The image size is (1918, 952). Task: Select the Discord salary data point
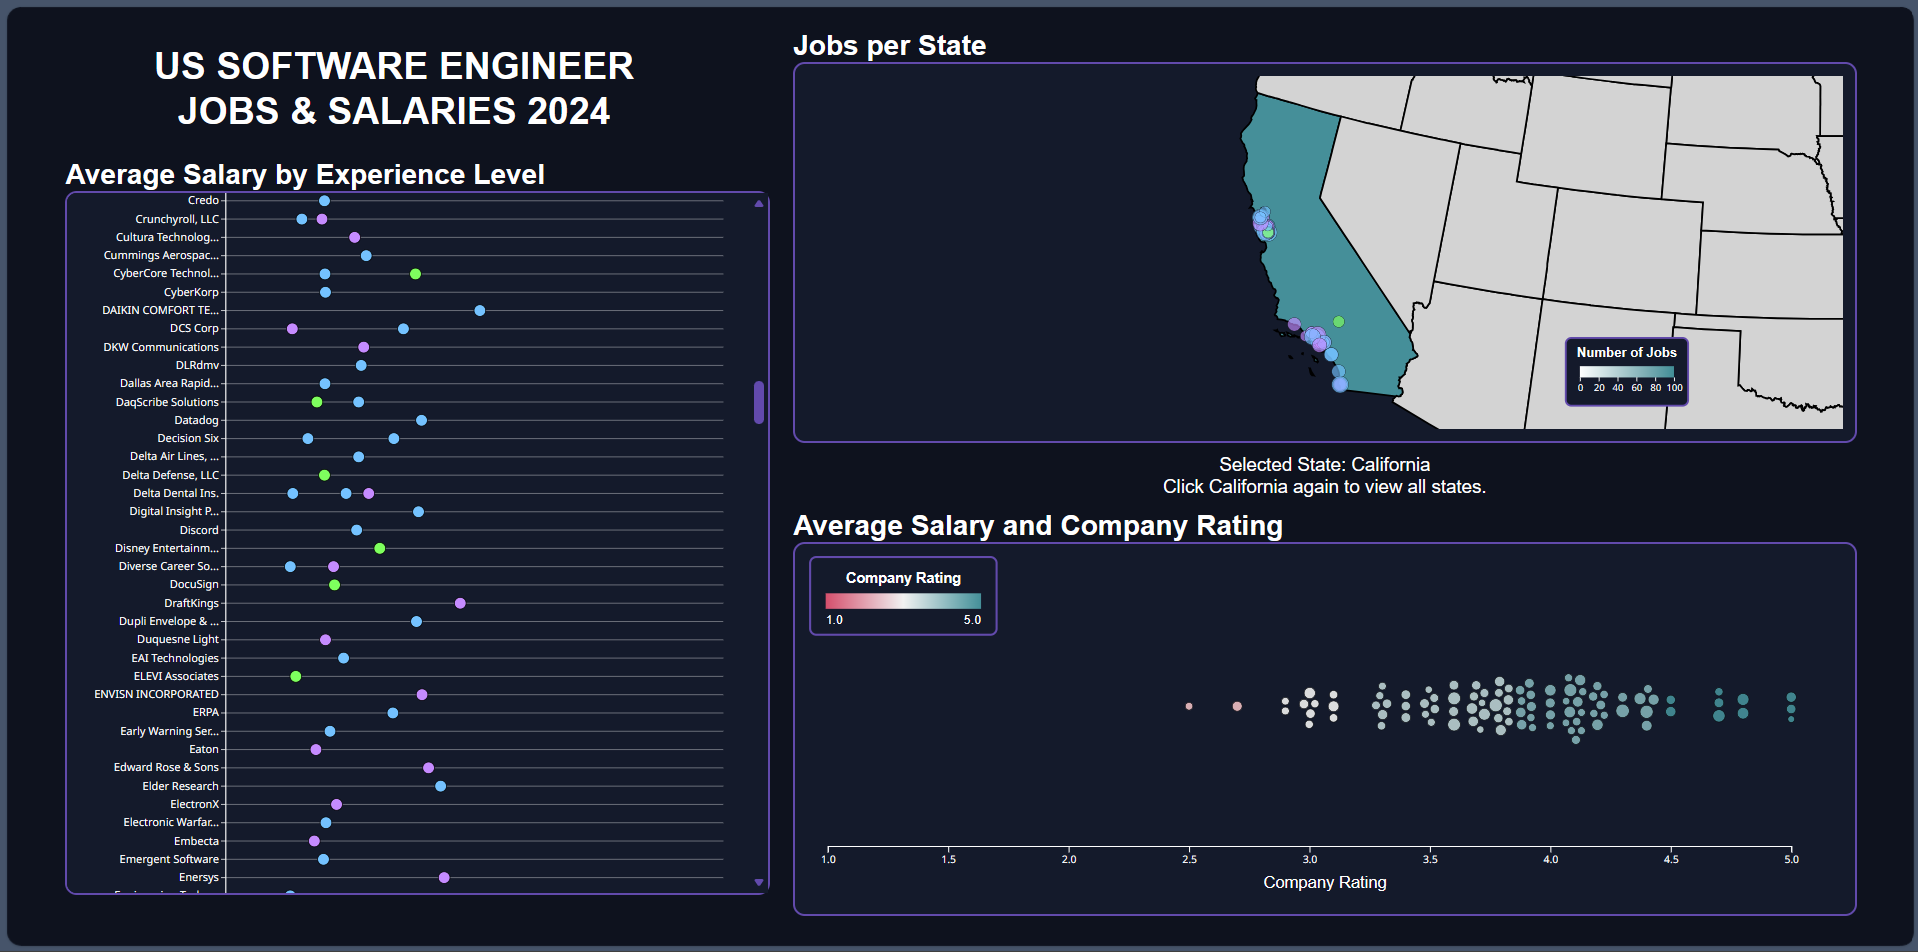357,529
